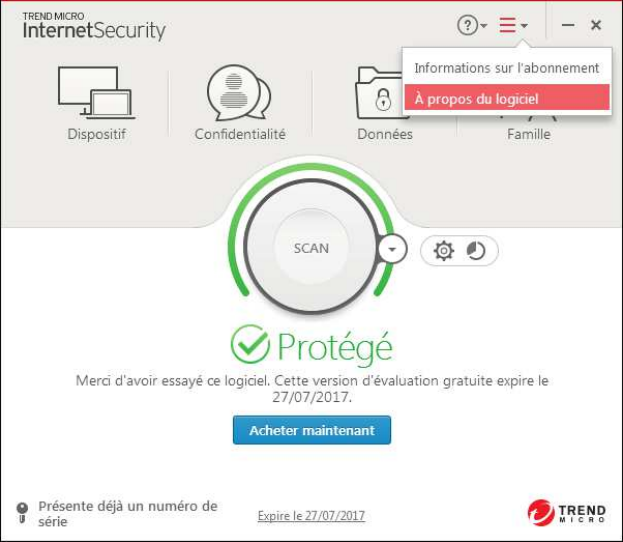Click the Internet Security title logo
This screenshot has width=623, height=542.
94,26
